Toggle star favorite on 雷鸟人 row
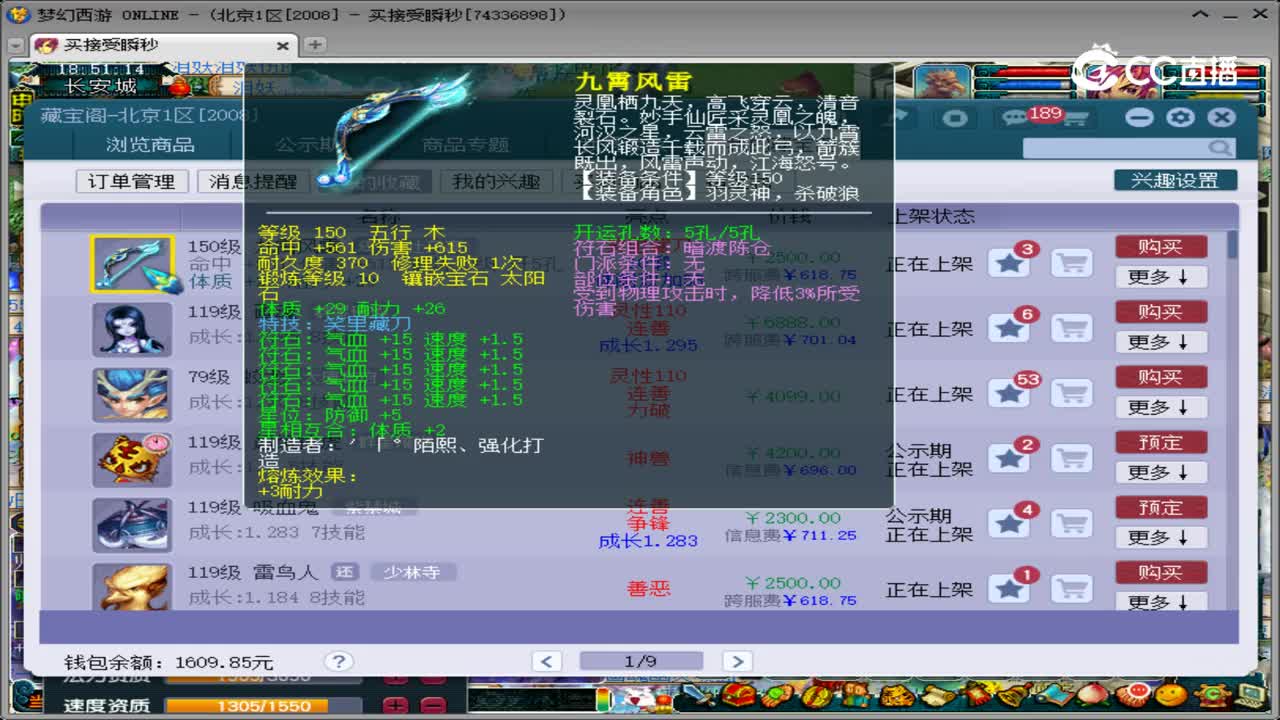This screenshot has height=720, width=1280. [x=1009, y=588]
